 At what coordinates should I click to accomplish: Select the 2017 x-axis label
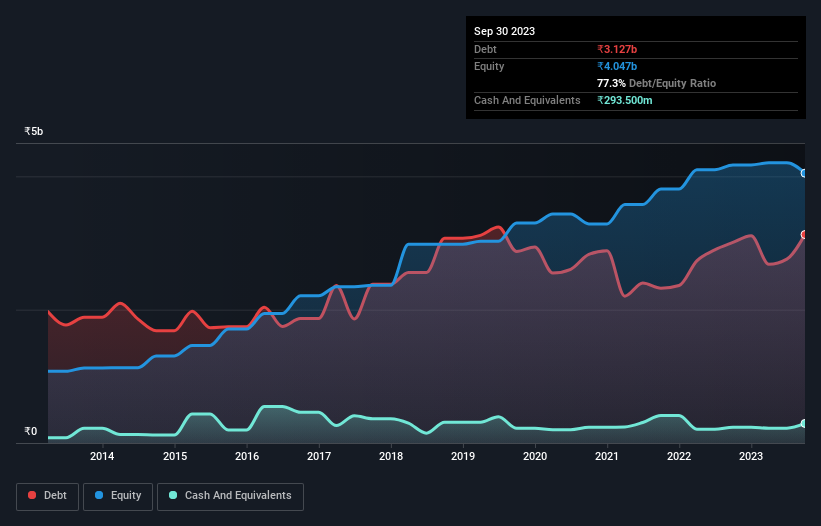[x=319, y=456]
